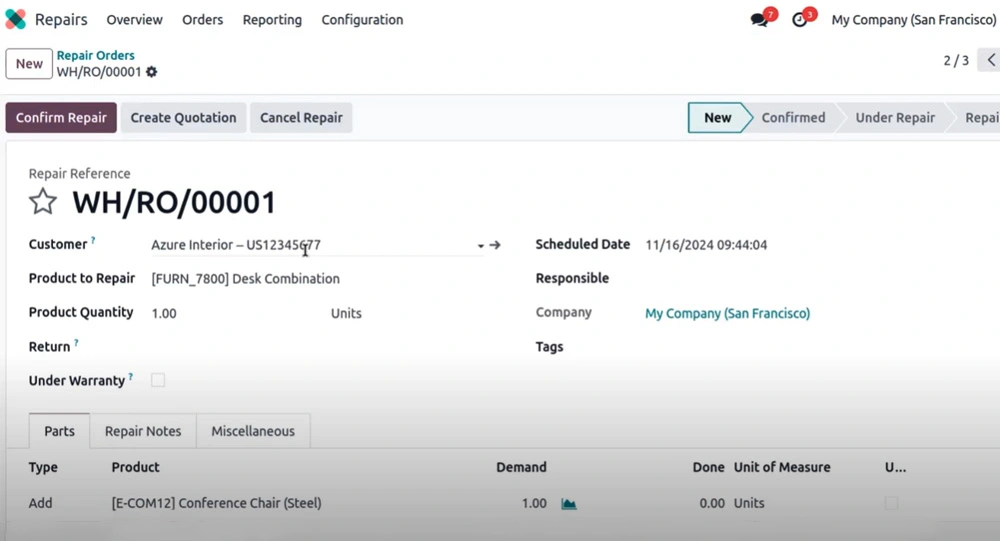Screen dimensions: 1000x541
Task: Click the Add type cell in parts
Action: (40, 503)
